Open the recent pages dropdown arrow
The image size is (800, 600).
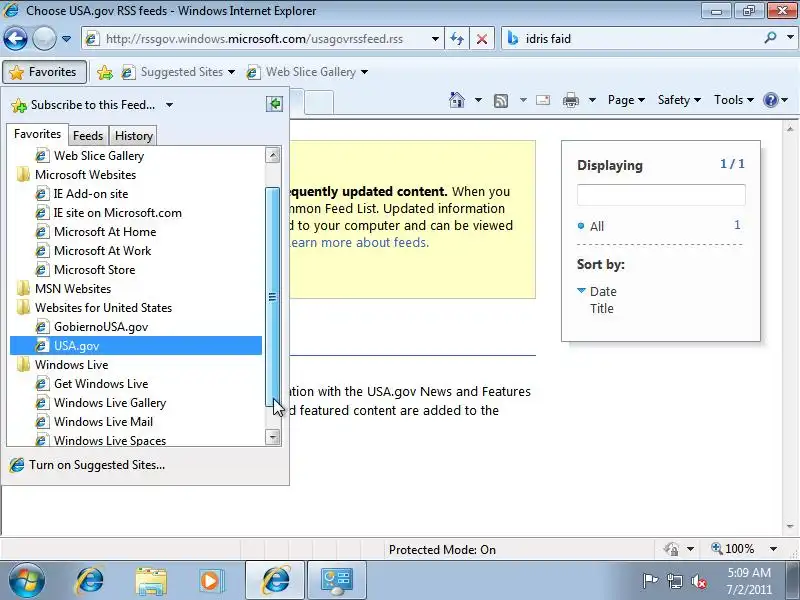(66, 39)
